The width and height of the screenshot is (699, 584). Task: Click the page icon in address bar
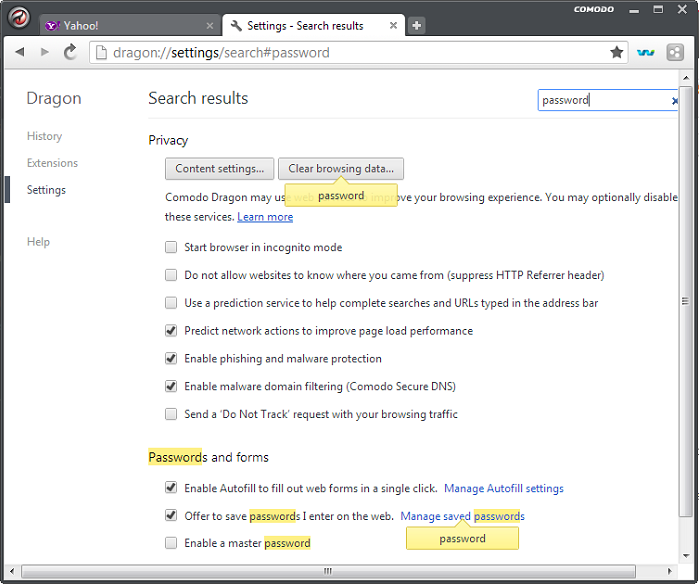(x=101, y=53)
